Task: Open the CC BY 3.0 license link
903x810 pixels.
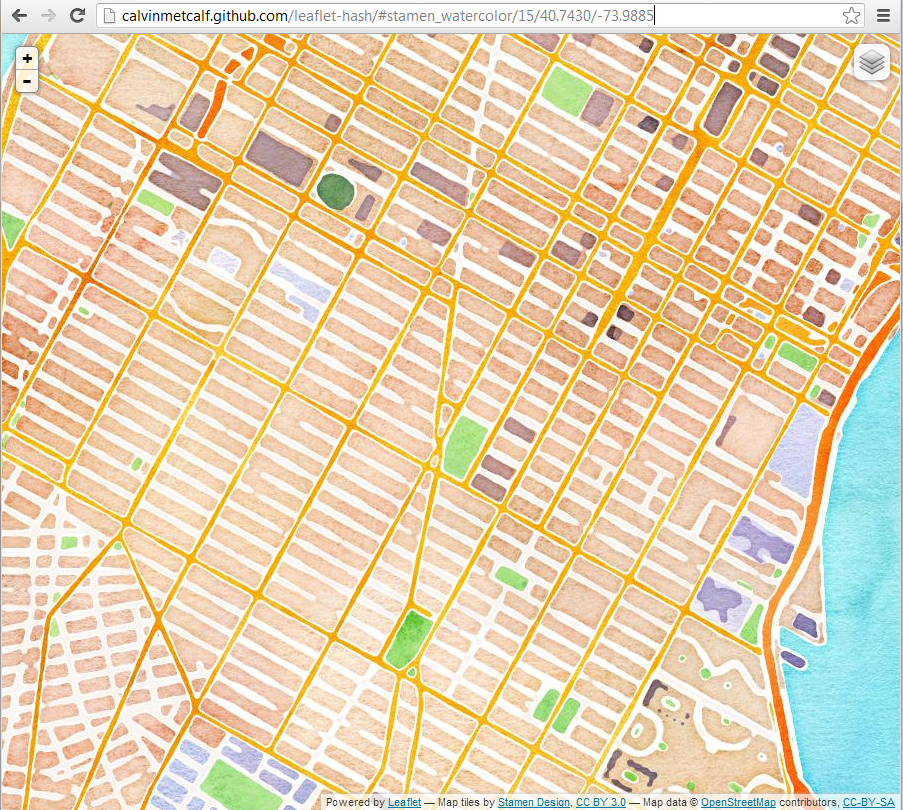Action: click(601, 802)
